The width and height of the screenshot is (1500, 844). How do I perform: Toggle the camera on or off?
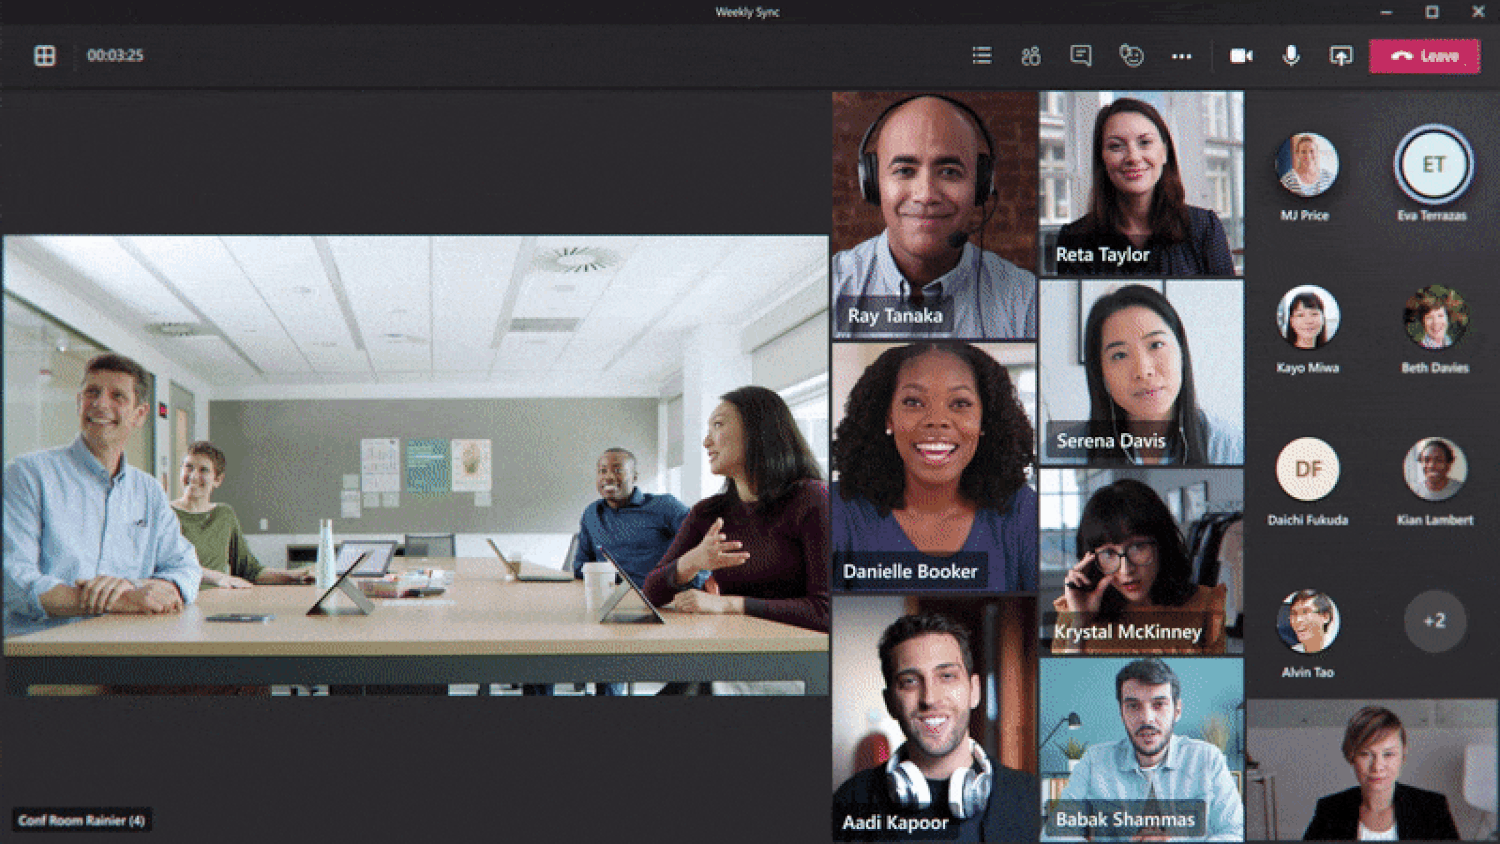[1241, 56]
